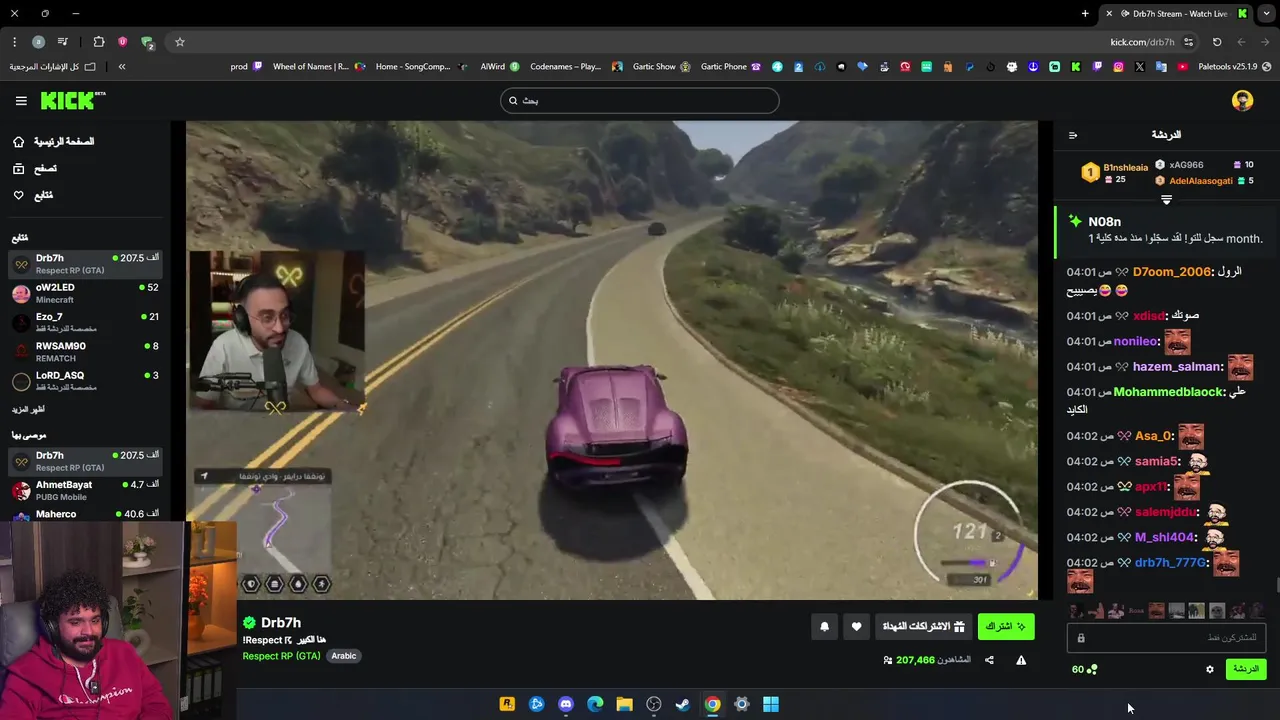Open the channel points balance 60

pyautogui.click(x=1084, y=669)
